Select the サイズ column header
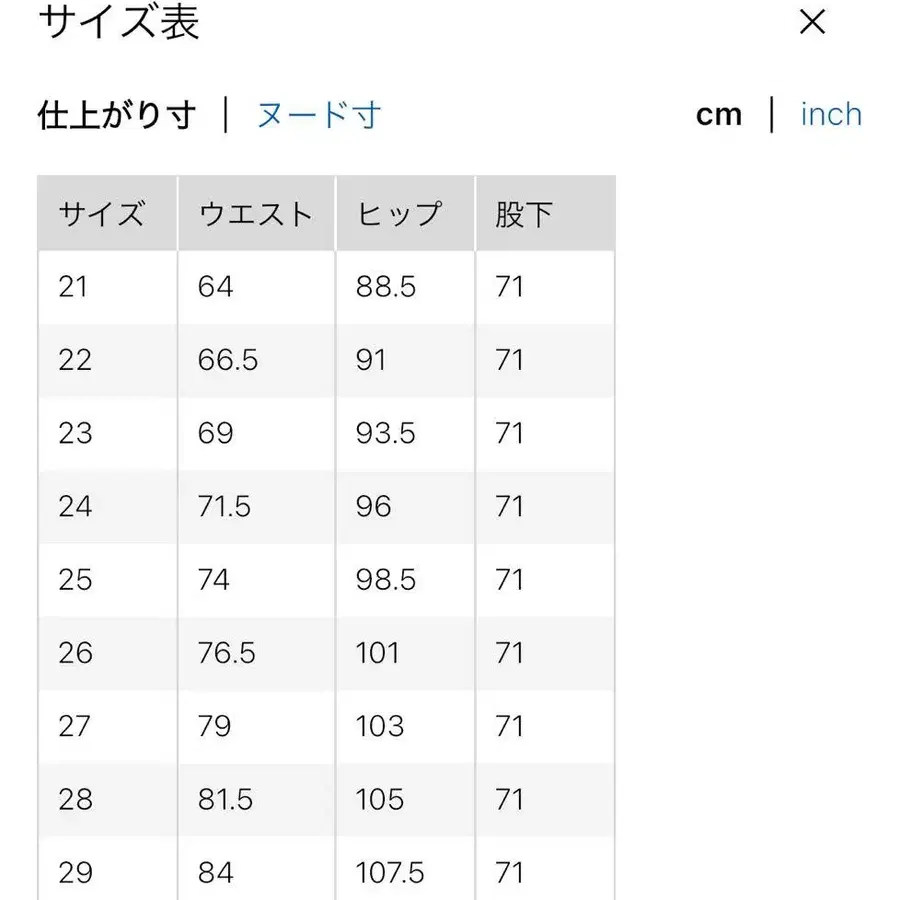This screenshot has height=900, width=900. click(x=104, y=213)
